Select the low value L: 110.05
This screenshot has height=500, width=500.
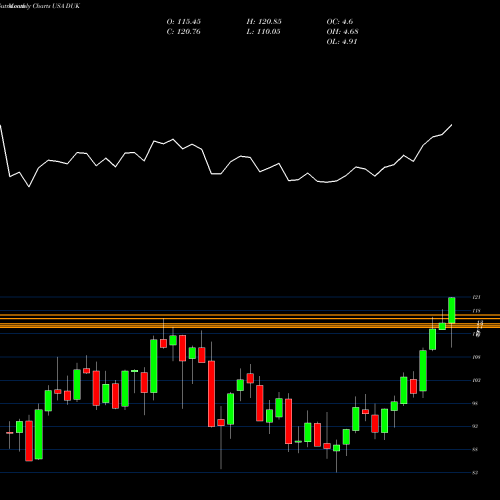click(264, 32)
